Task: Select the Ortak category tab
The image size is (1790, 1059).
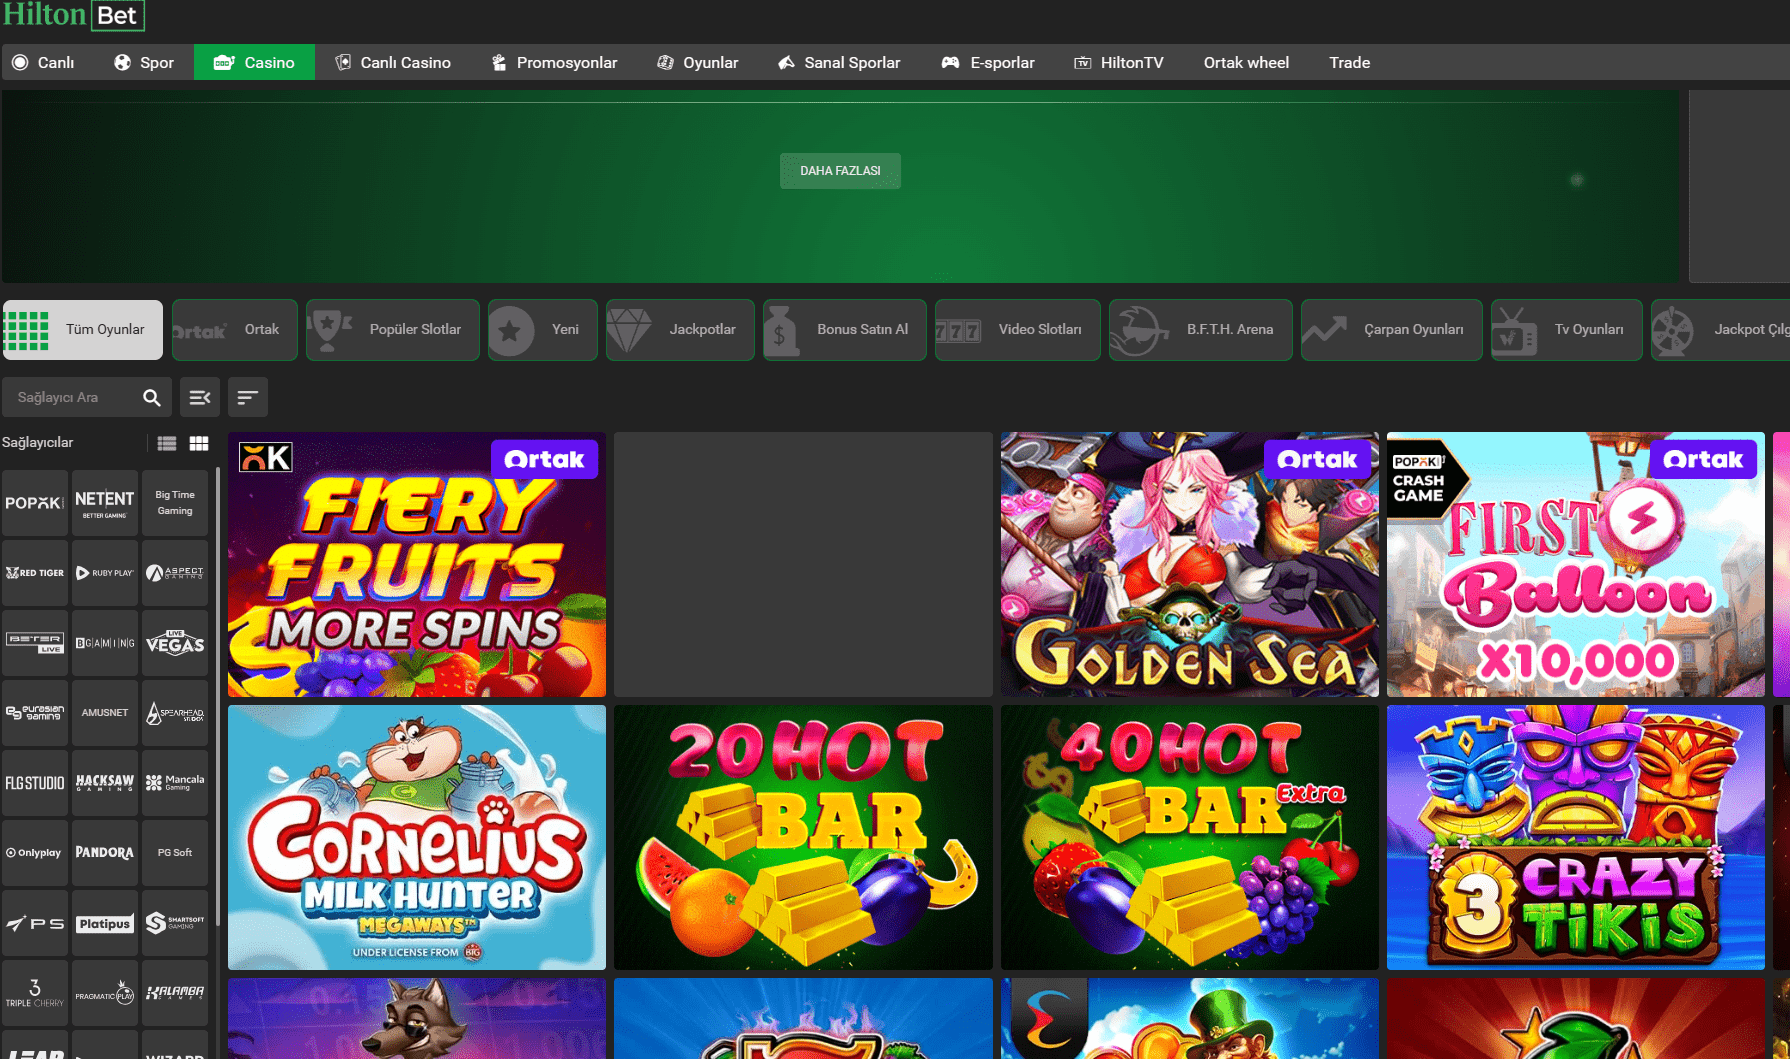Action: [x=235, y=330]
